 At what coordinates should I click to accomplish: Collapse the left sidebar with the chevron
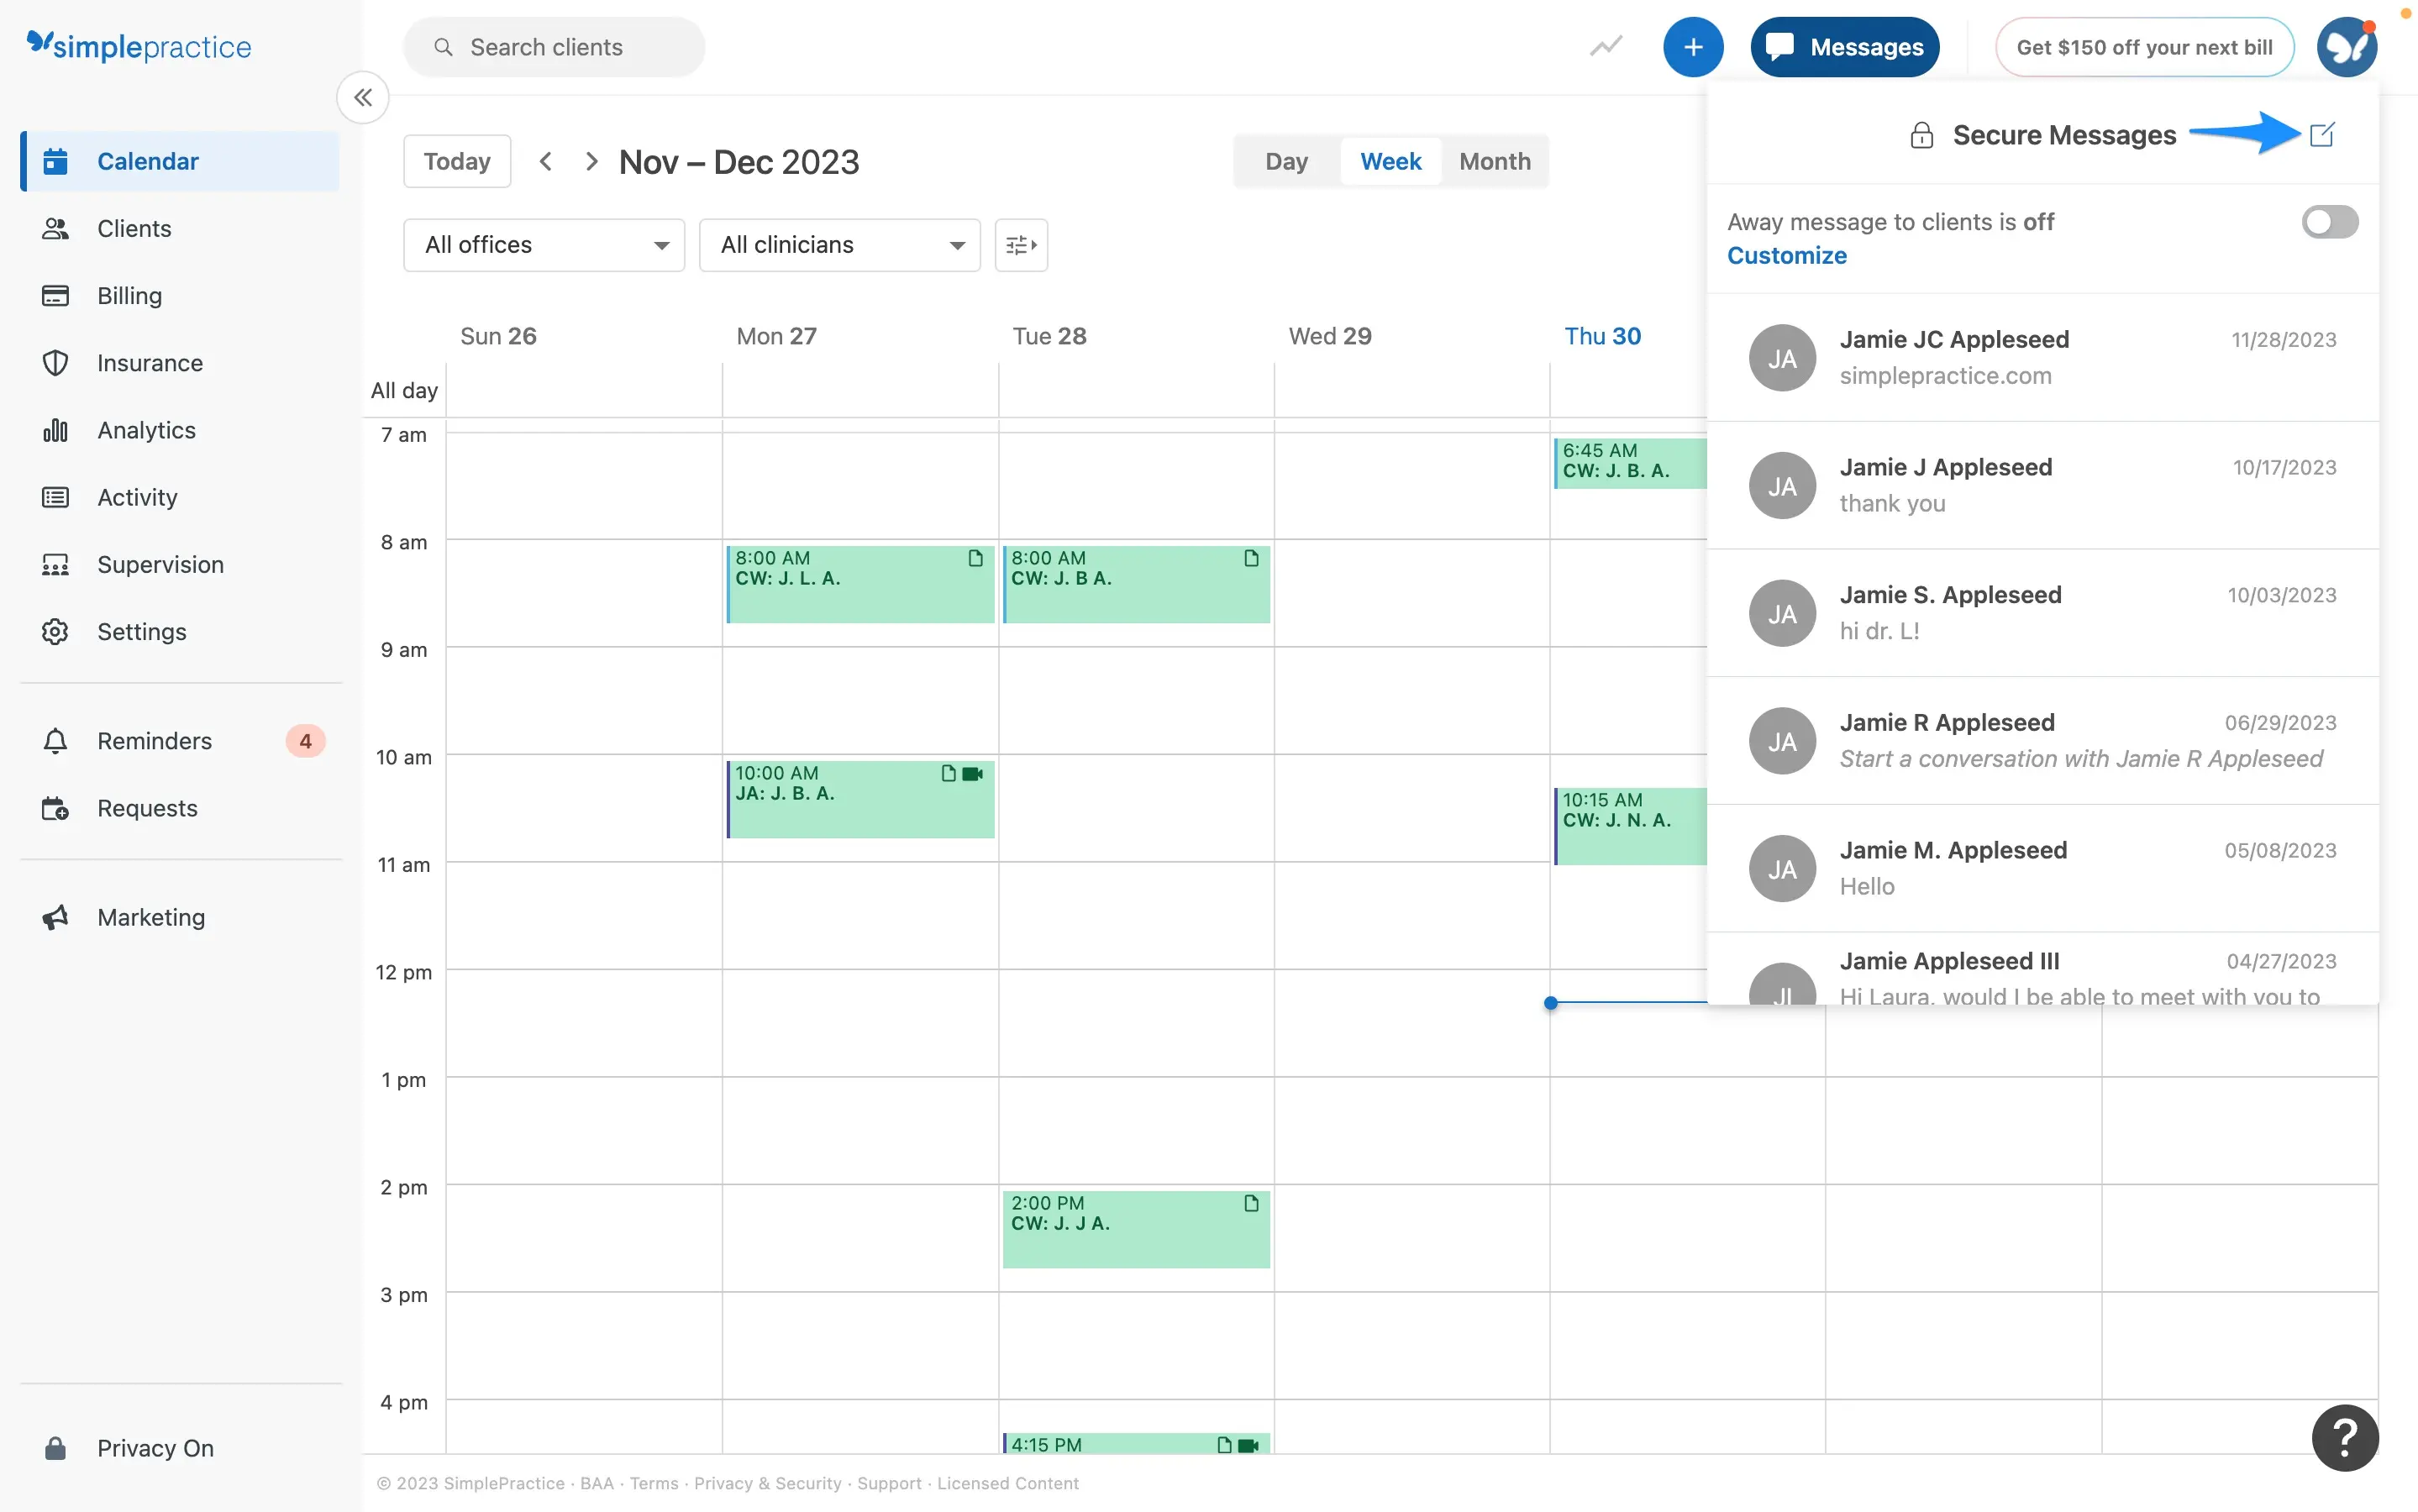(363, 97)
